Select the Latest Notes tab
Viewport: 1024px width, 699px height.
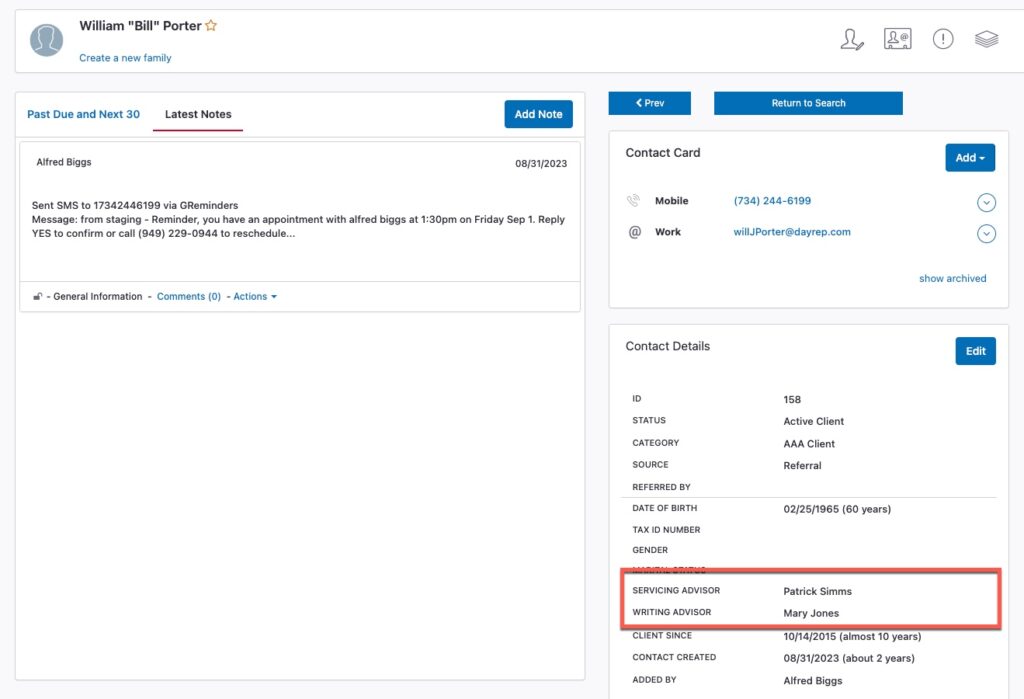pos(198,114)
